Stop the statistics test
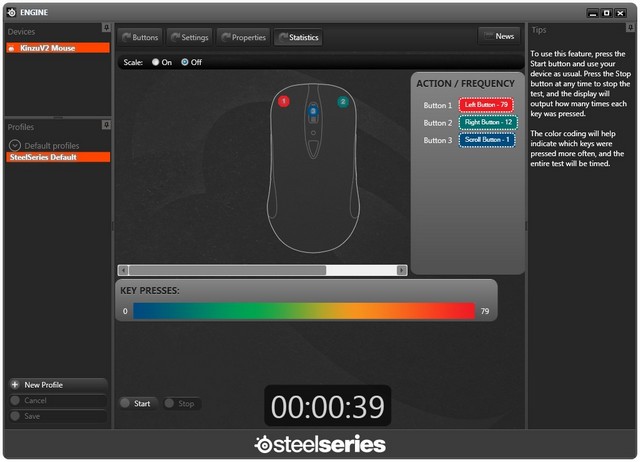The image size is (640, 462). pyautogui.click(x=182, y=403)
